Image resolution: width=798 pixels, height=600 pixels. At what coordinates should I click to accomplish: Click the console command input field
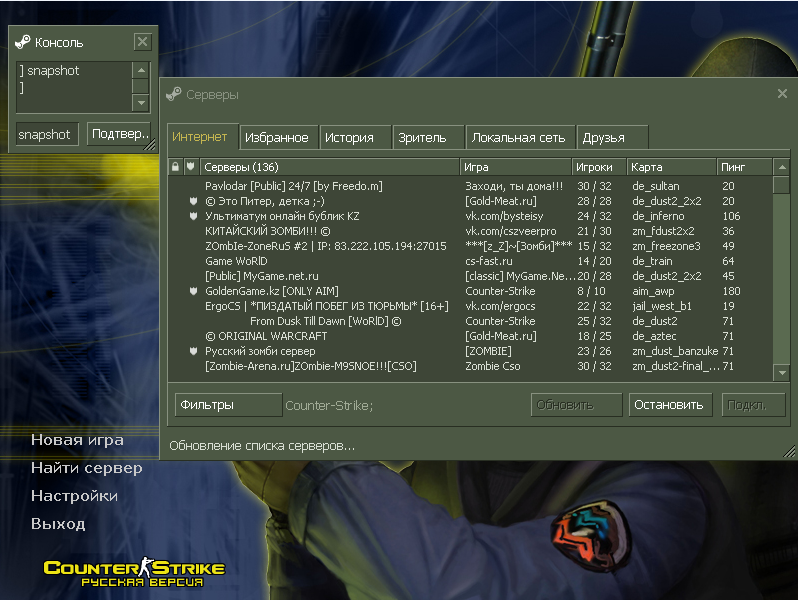click(x=47, y=134)
